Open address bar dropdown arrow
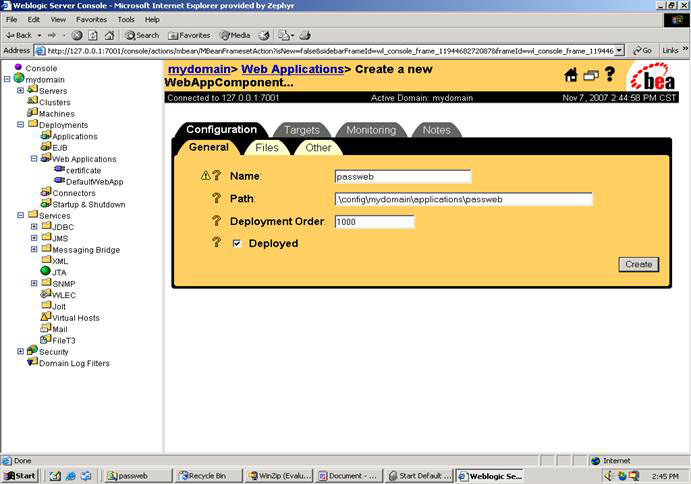 coord(620,51)
